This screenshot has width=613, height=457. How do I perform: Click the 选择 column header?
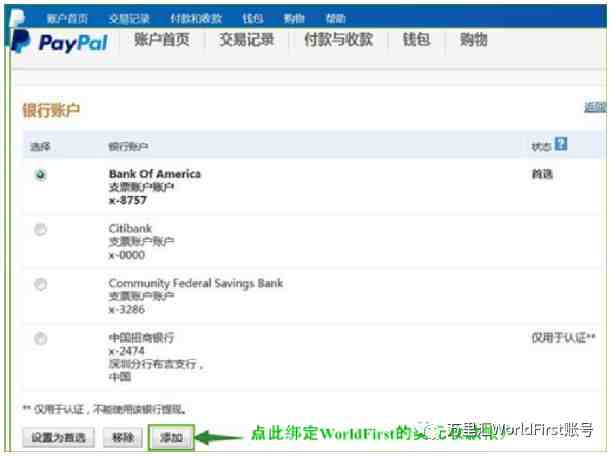pyautogui.click(x=40, y=147)
